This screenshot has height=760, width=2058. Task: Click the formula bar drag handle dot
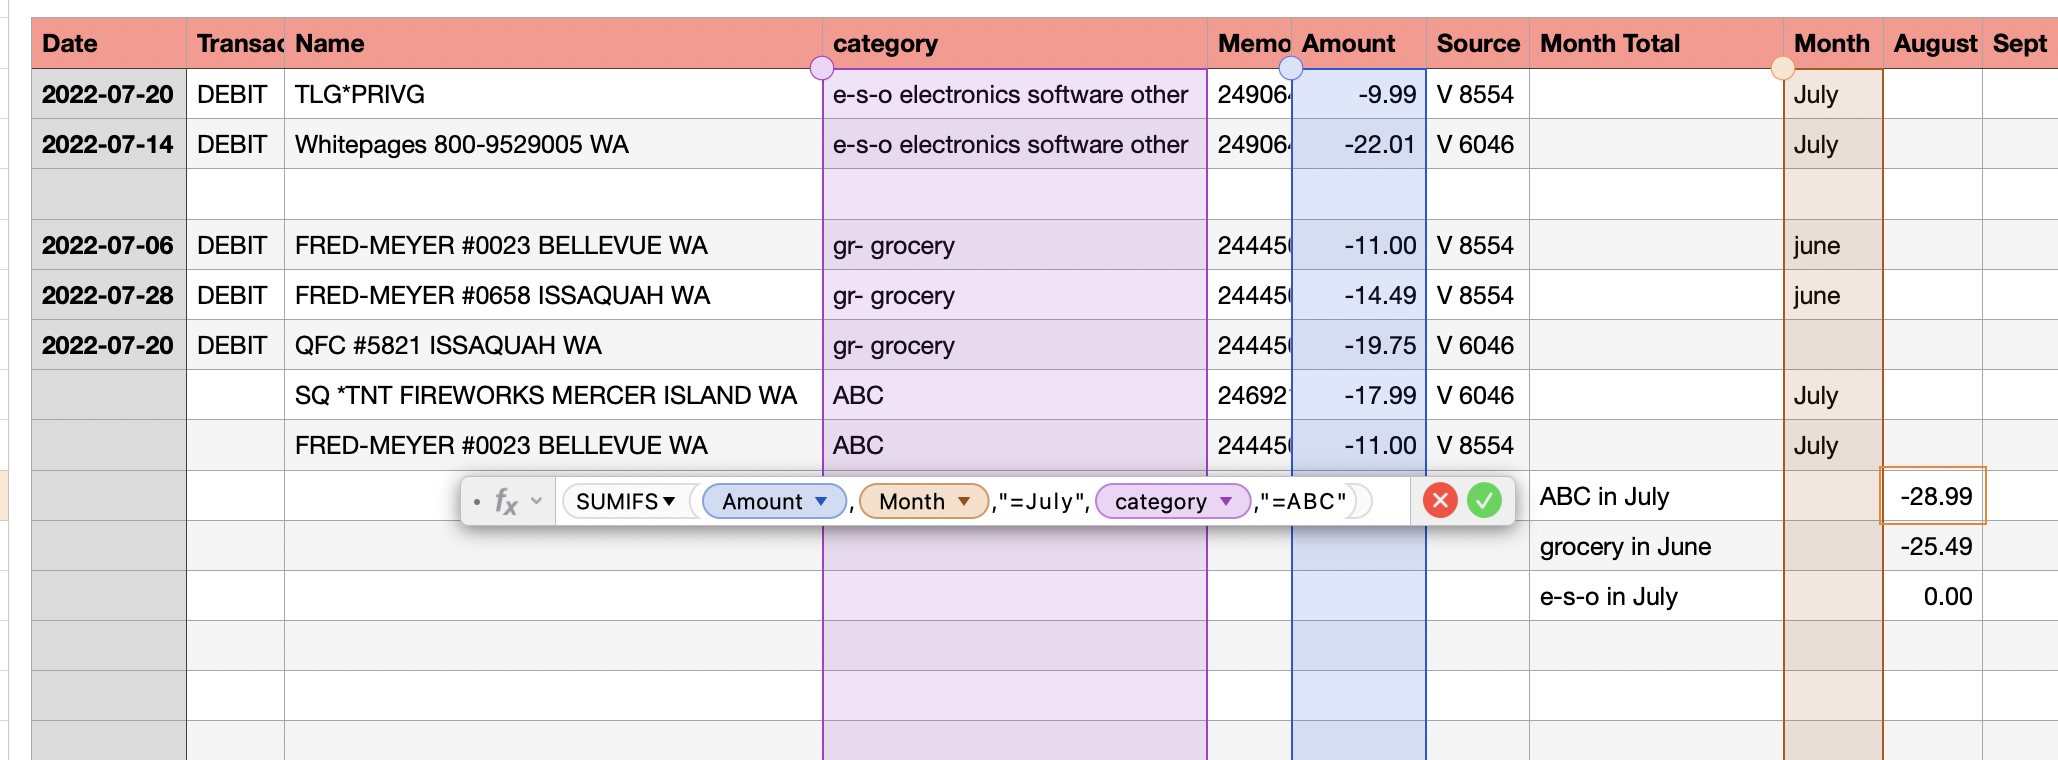(477, 501)
